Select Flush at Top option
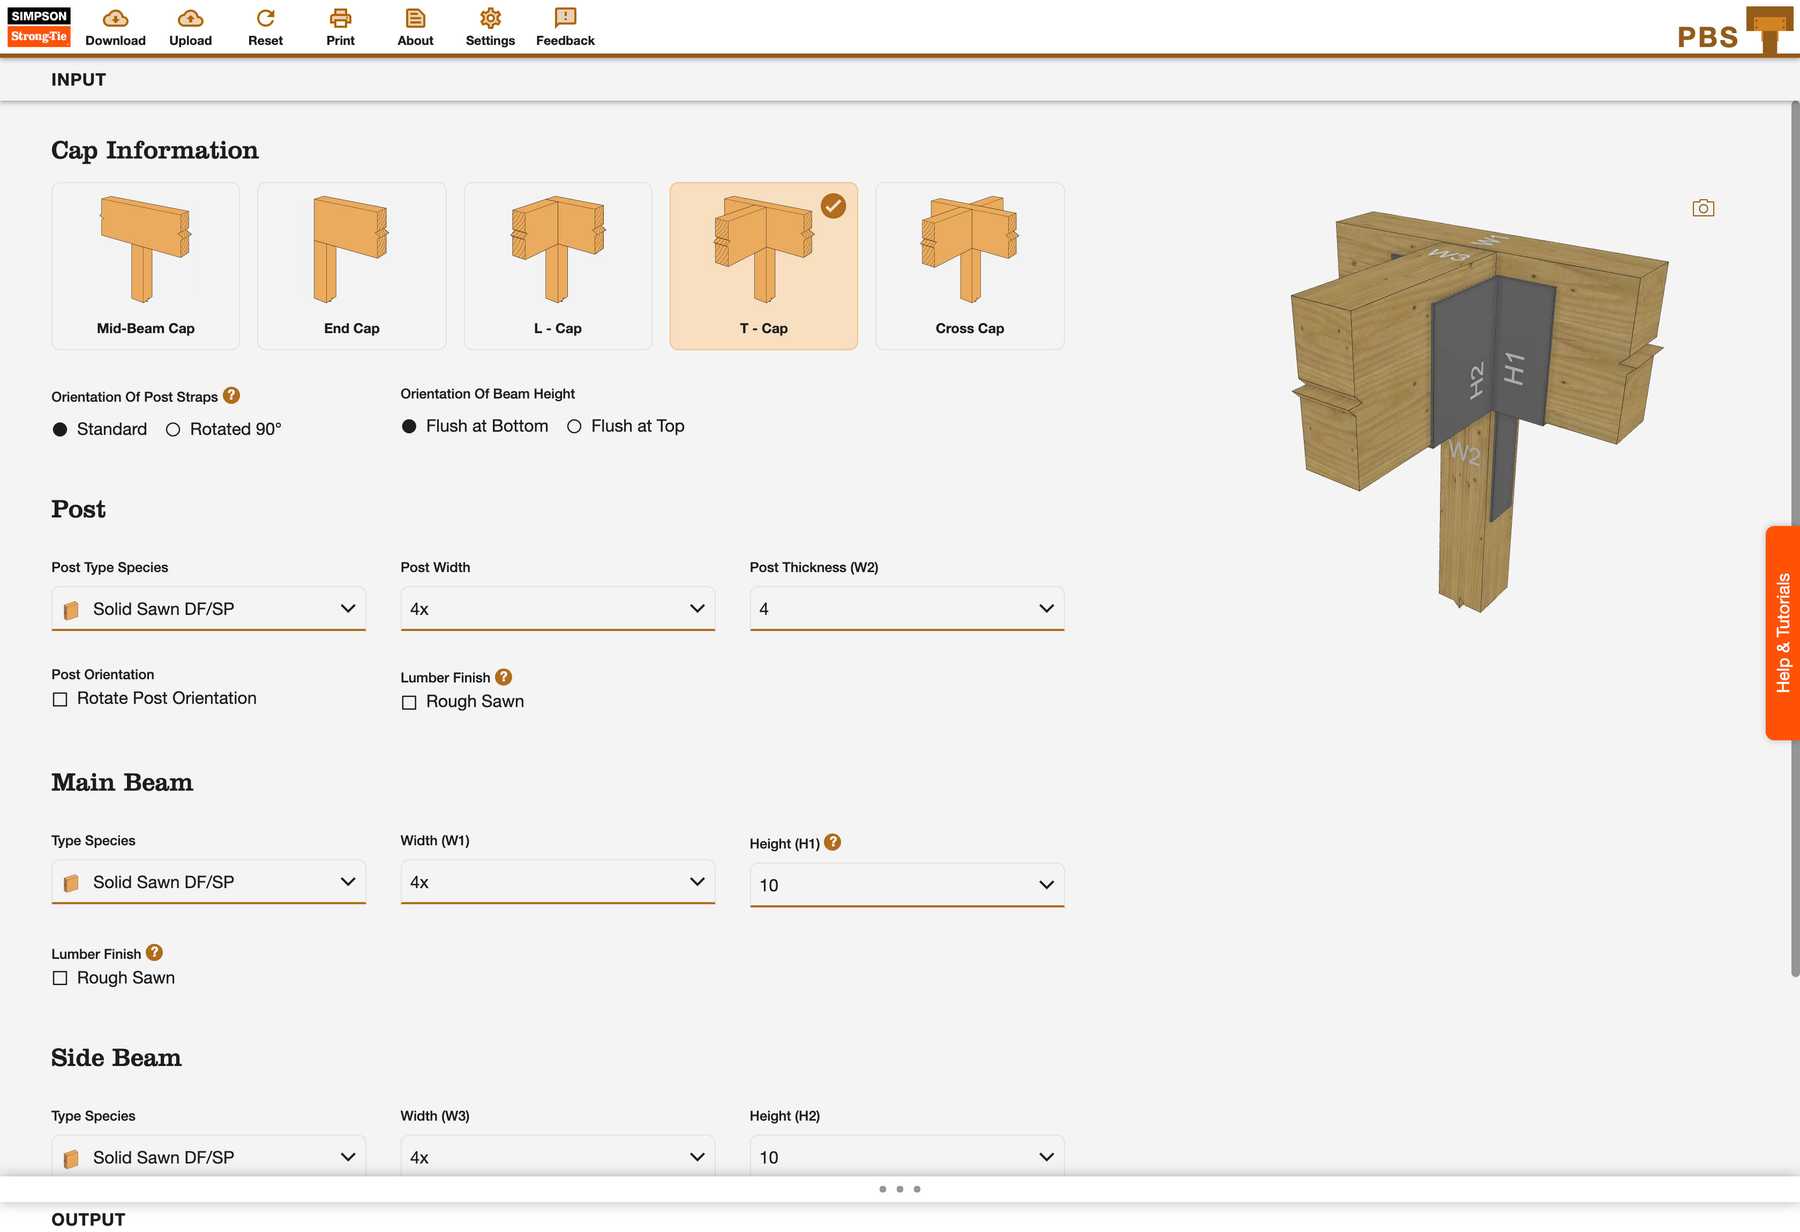 574,427
